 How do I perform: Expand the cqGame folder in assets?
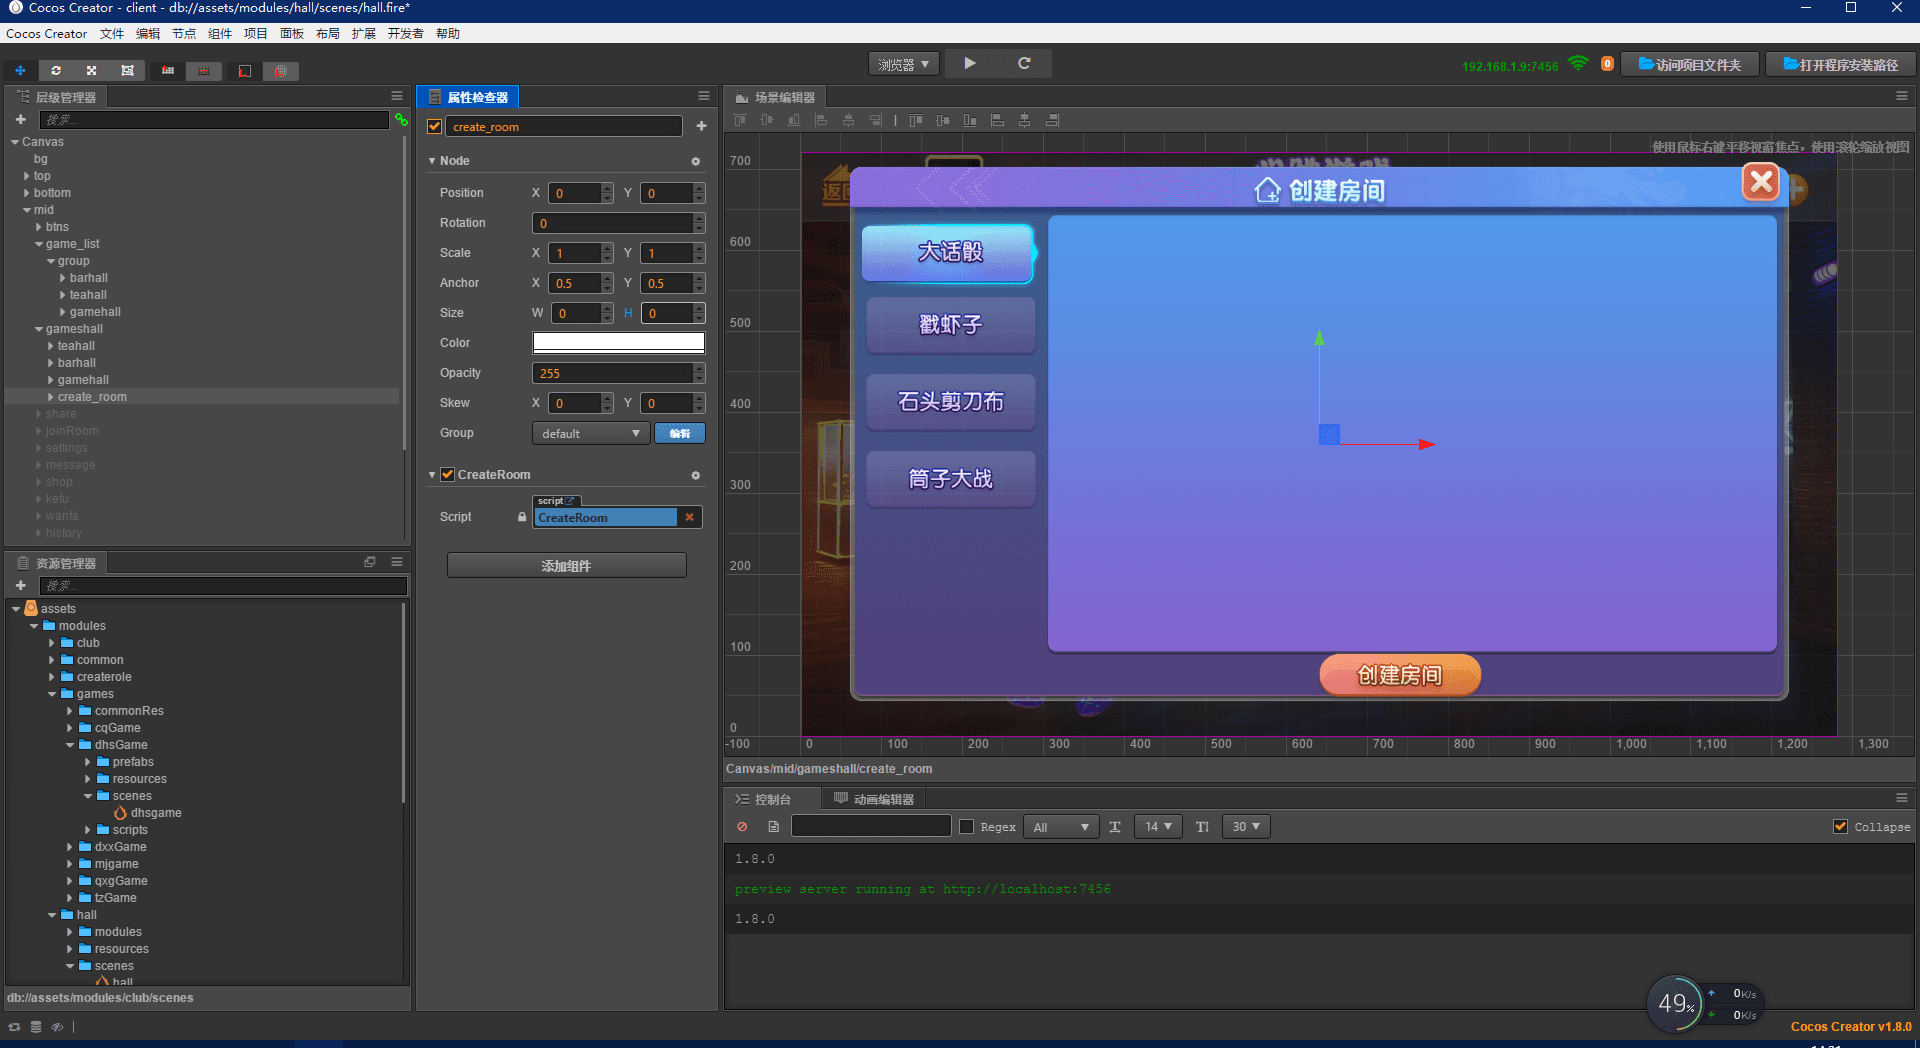70,728
